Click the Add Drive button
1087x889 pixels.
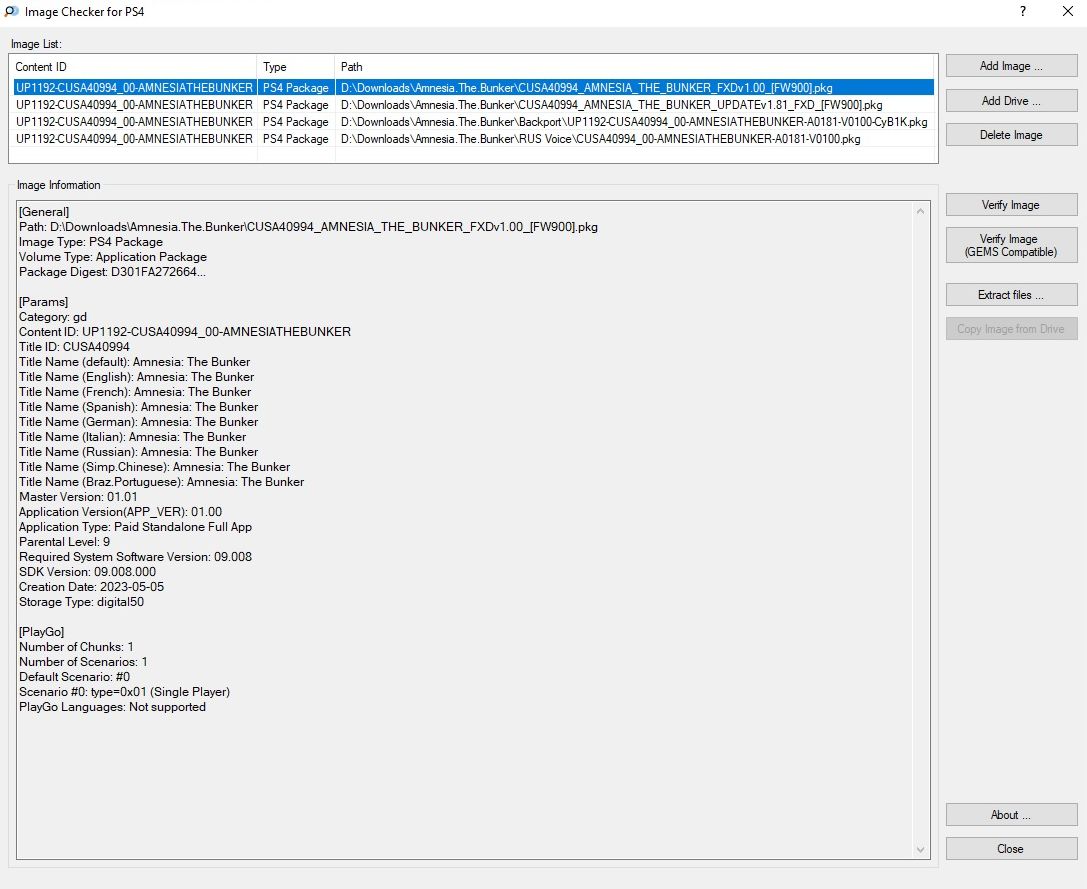point(1011,101)
